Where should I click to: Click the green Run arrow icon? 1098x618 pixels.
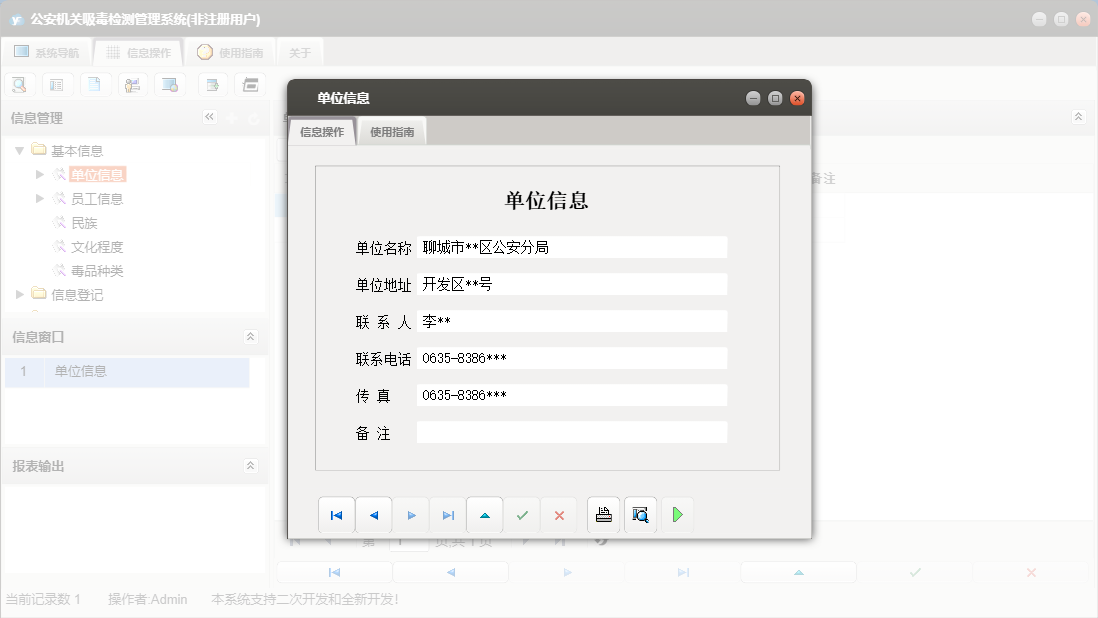pos(677,514)
